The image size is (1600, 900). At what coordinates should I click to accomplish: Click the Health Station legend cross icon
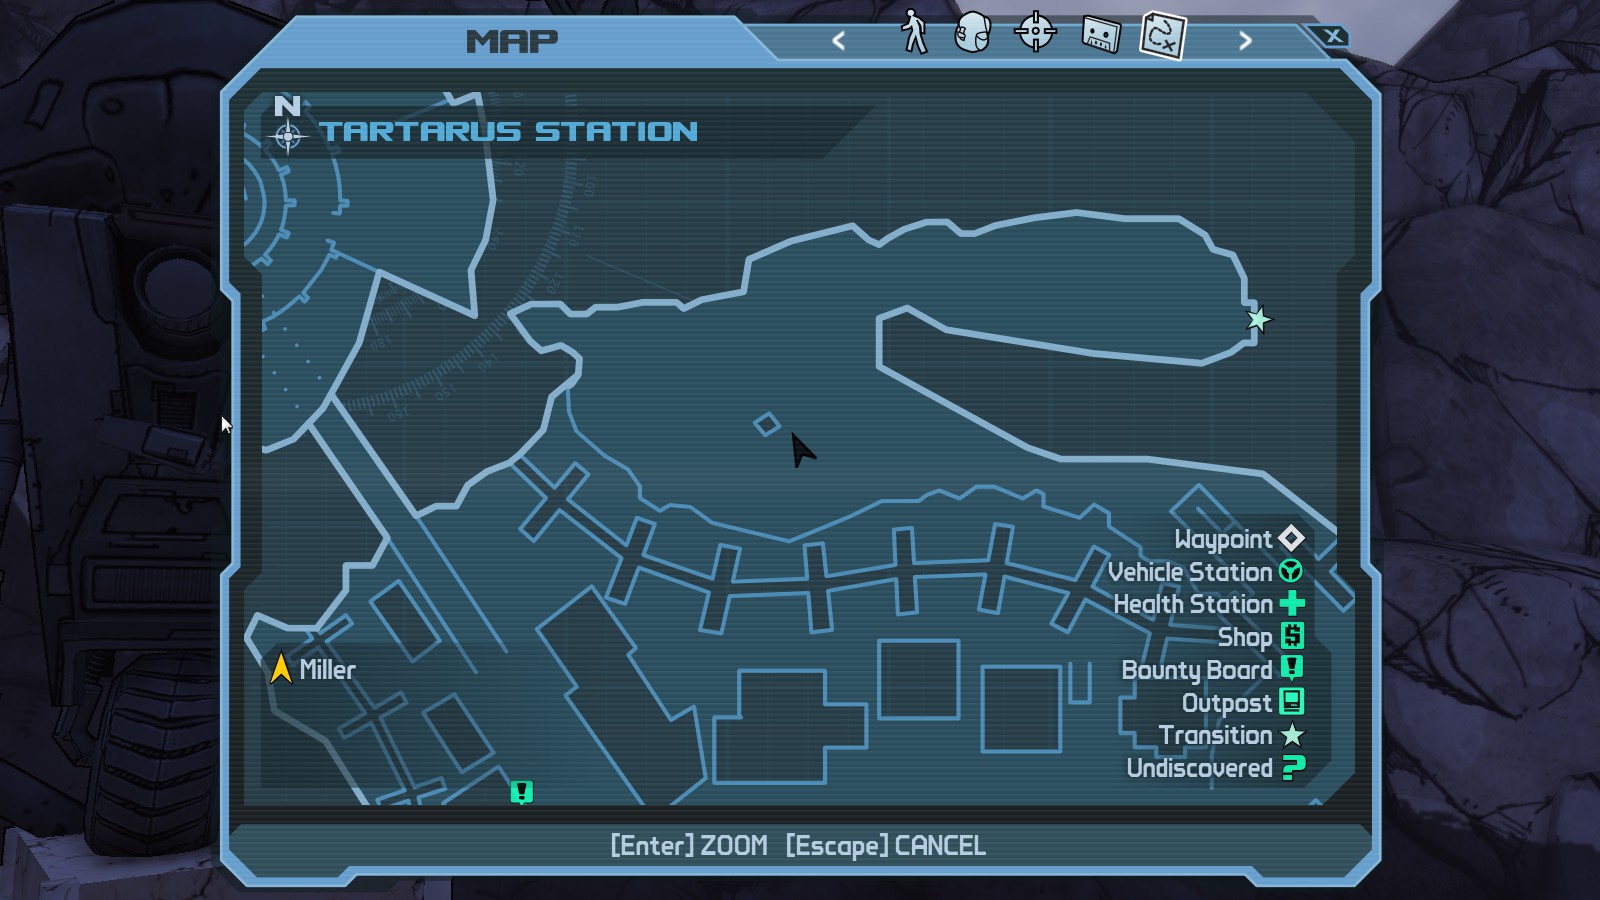pyautogui.click(x=1292, y=603)
